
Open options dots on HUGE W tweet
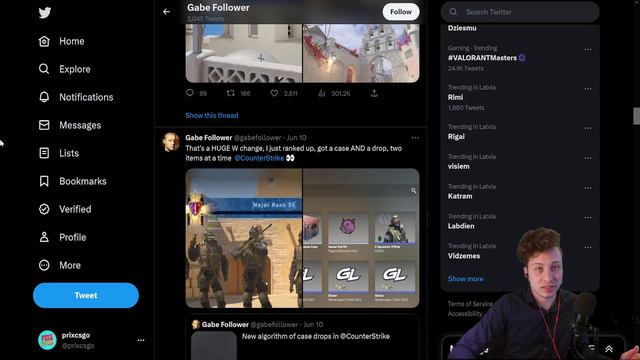tap(415, 138)
